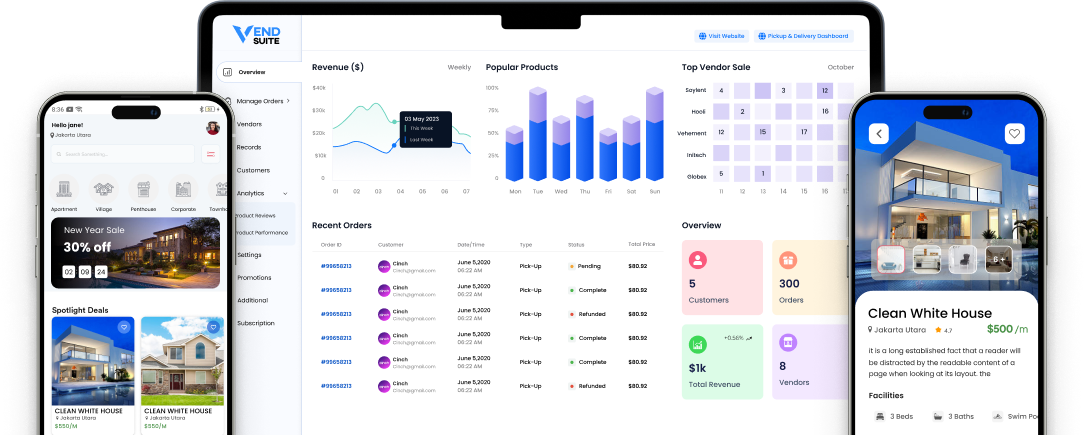Image resolution: width=1084 pixels, height=435 pixels.
Task: Favorite the first Spotlight Deals house
Action: tap(124, 327)
